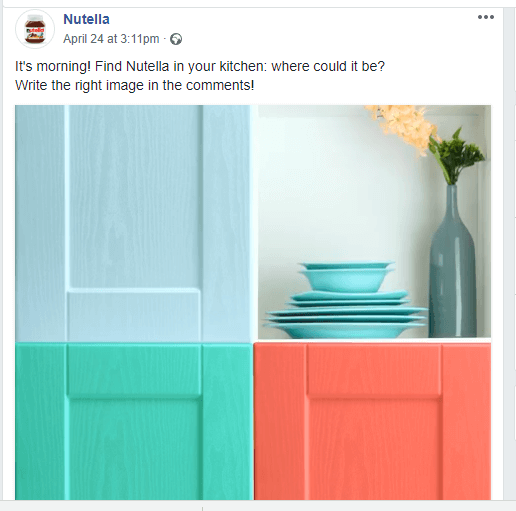Open the Nutella page name link
This screenshot has width=516, height=511.
[86, 19]
